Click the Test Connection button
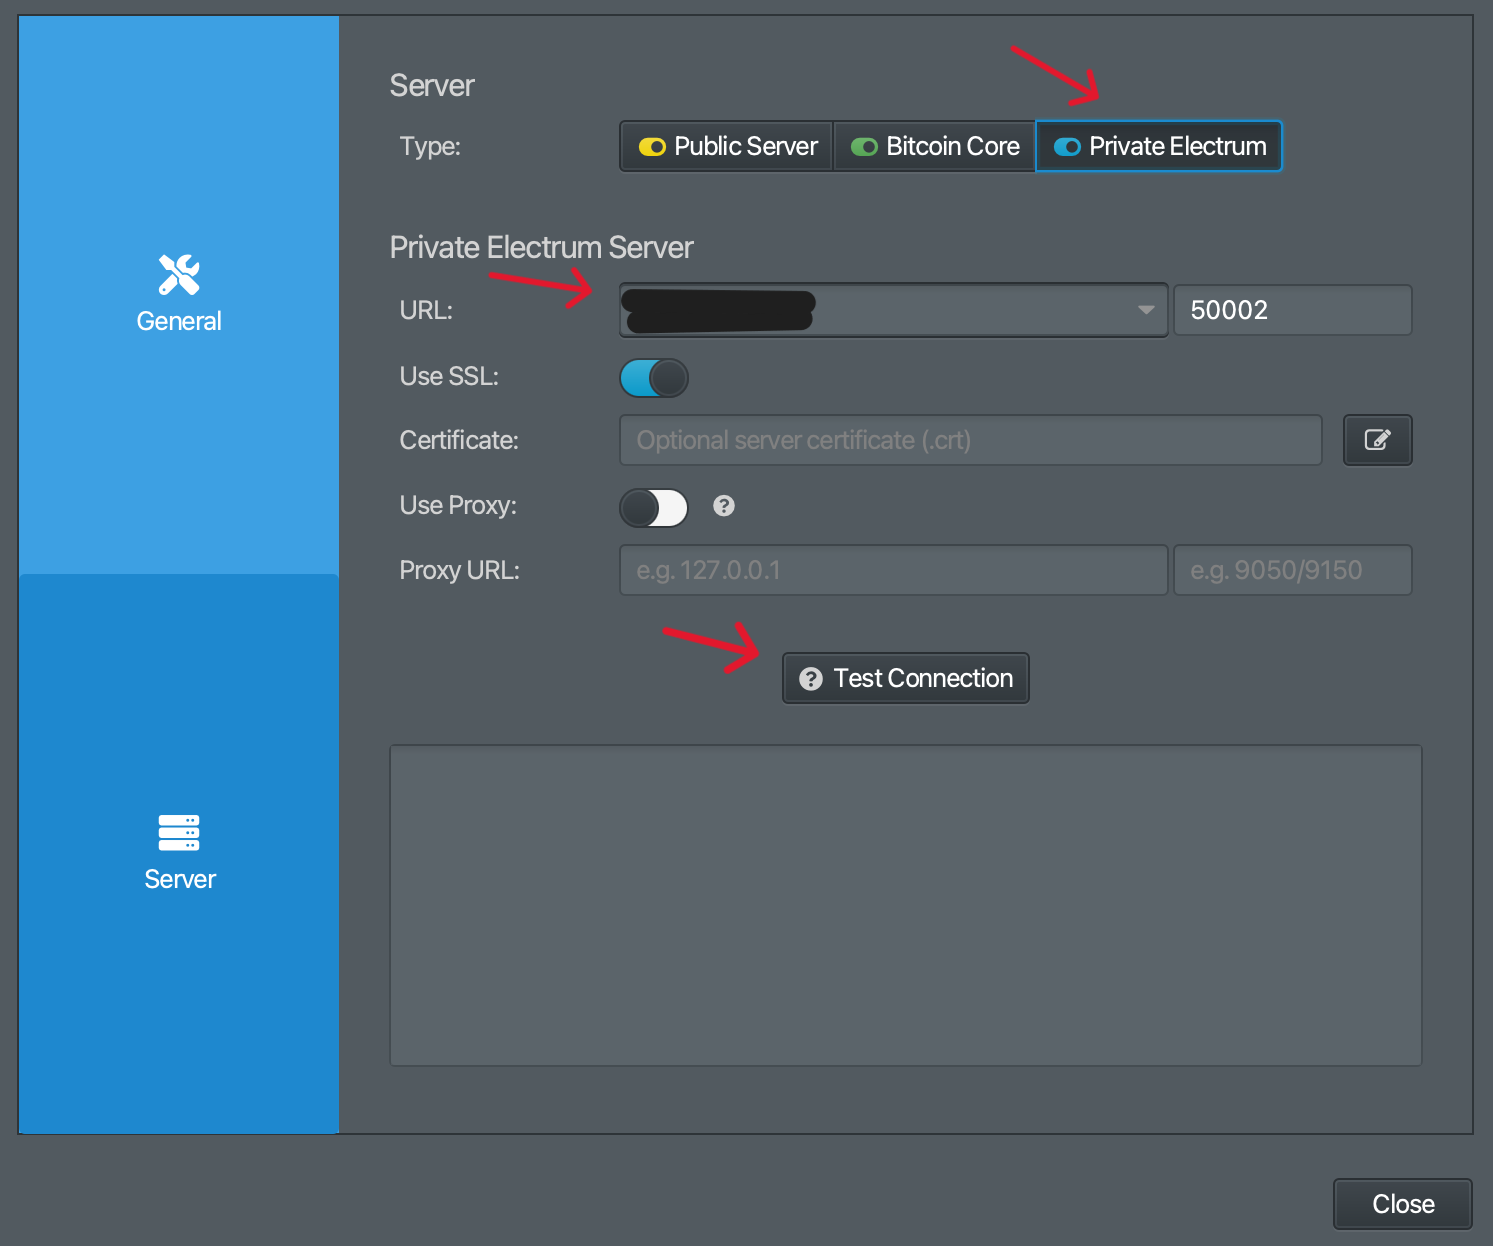This screenshot has height=1246, width=1493. tap(905, 678)
